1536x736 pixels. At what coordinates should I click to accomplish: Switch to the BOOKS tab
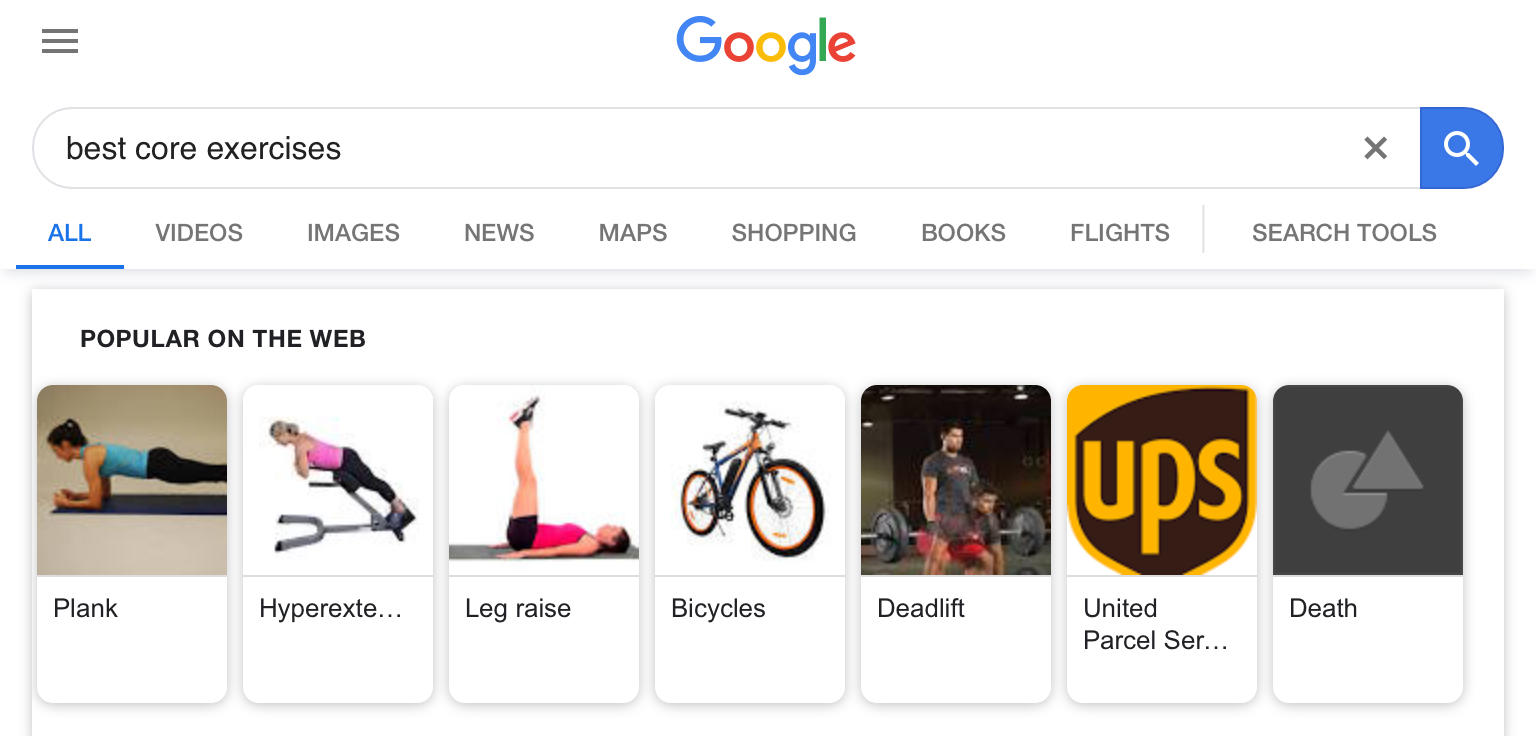[x=963, y=233]
